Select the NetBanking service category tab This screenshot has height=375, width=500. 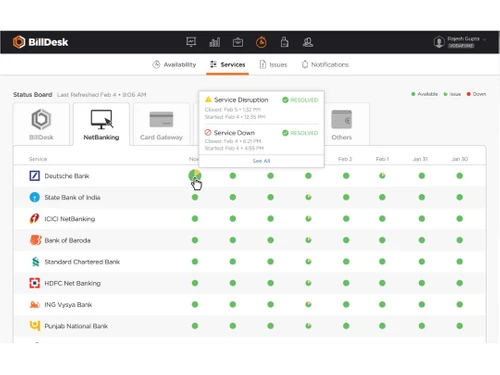(101, 124)
